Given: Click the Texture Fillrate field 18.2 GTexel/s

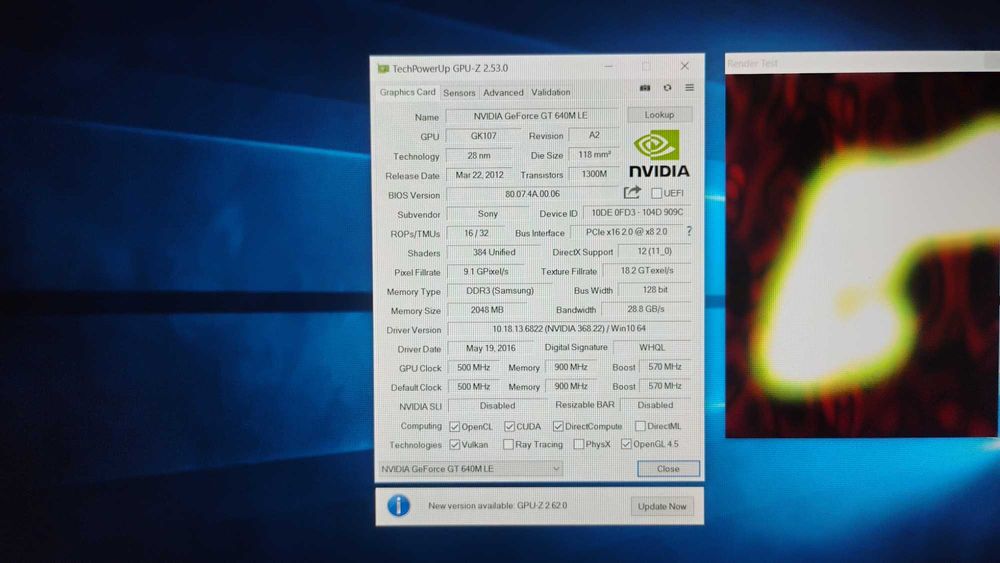Looking at the screenshot, I should [647, 270].
